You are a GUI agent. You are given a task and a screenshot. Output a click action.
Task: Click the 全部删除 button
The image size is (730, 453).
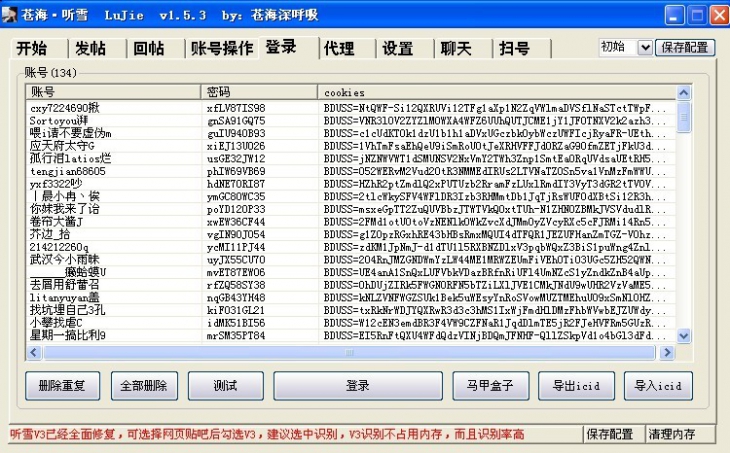(x=143, y=385)
